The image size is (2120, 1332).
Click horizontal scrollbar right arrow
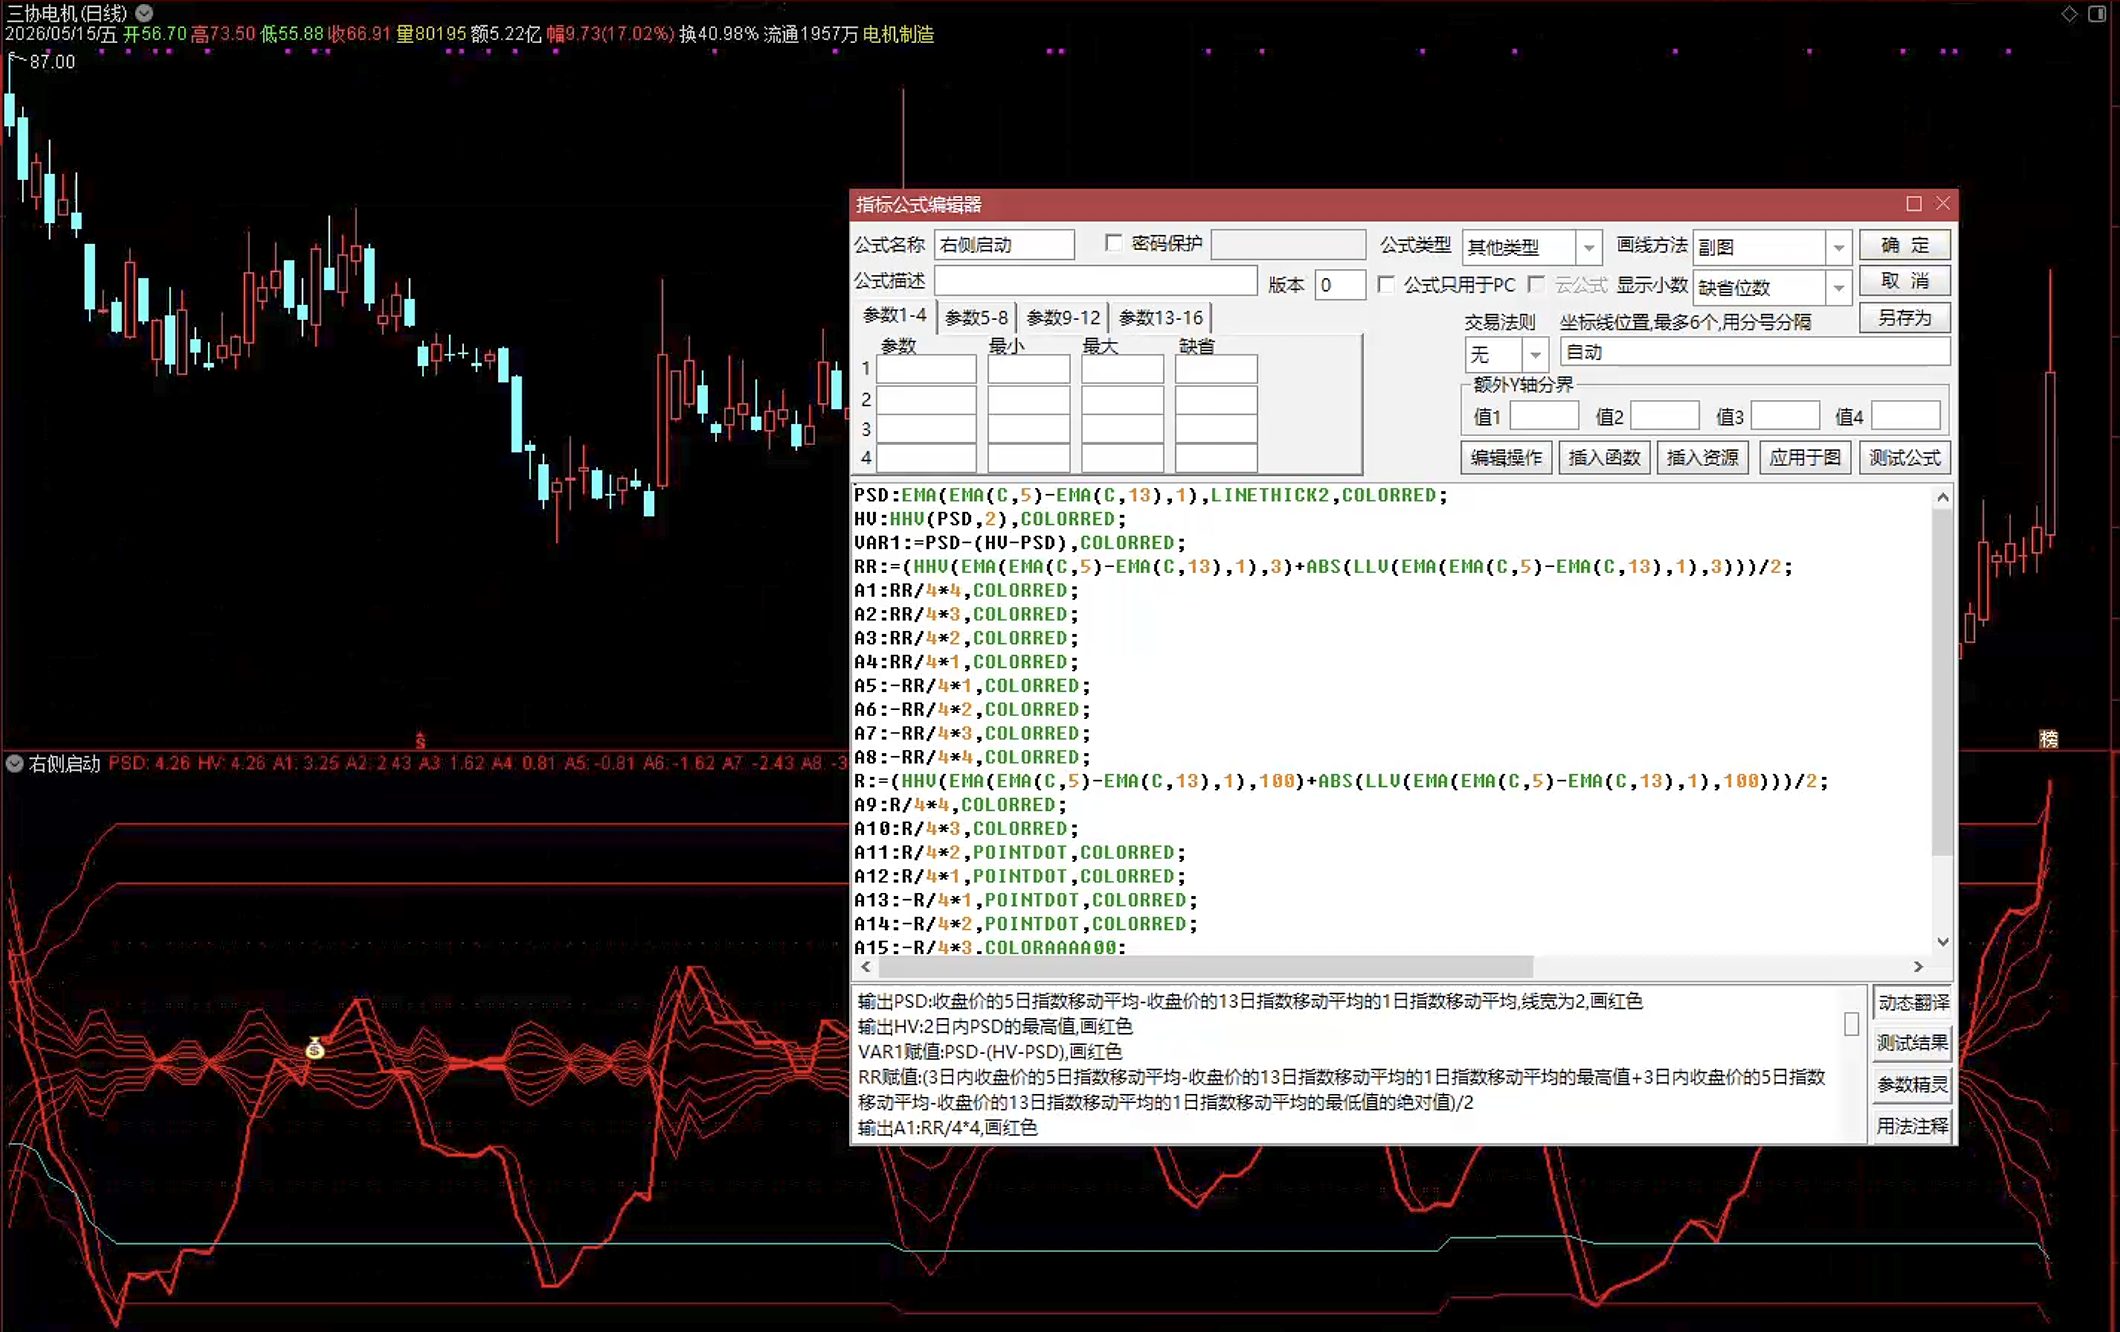(1918, 967)
